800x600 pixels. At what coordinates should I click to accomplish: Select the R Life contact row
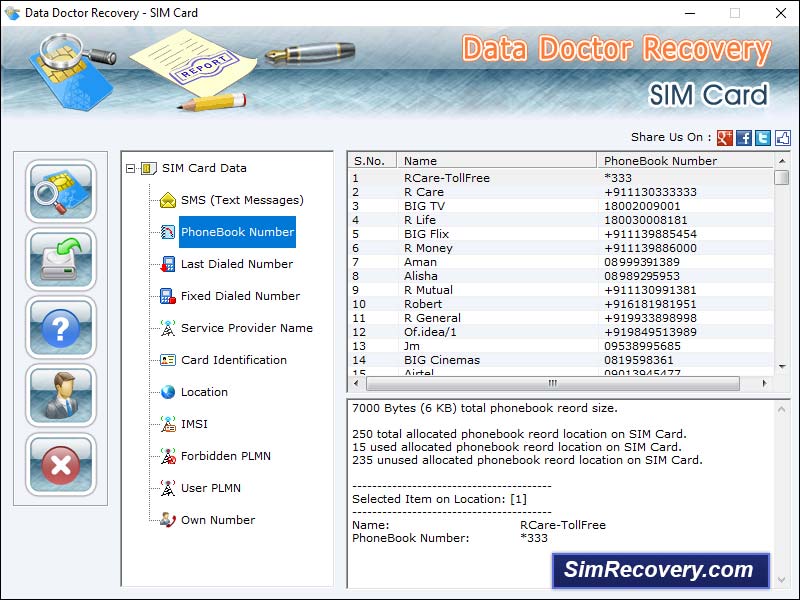click(561, 220)
